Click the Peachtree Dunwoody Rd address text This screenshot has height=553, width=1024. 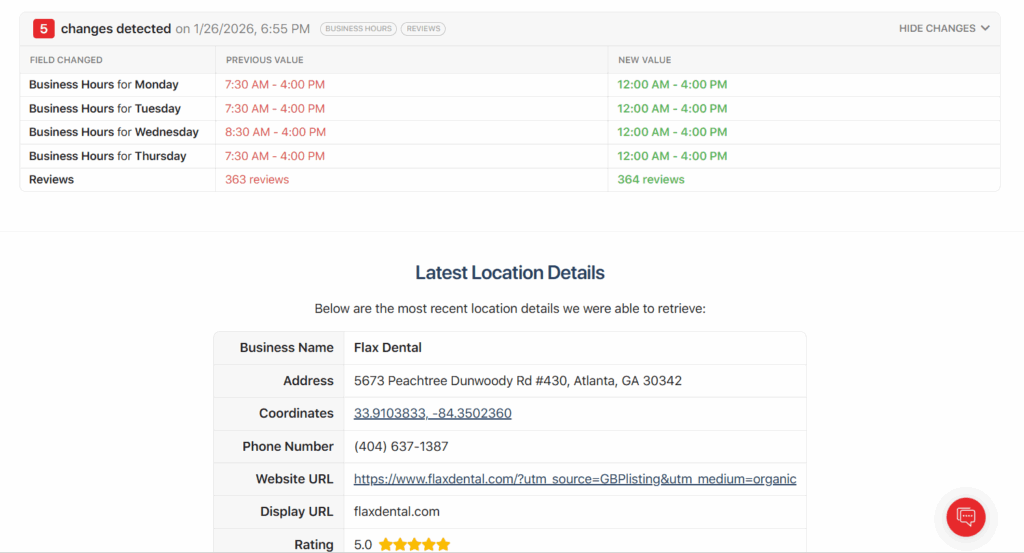(x=518, y=381)
